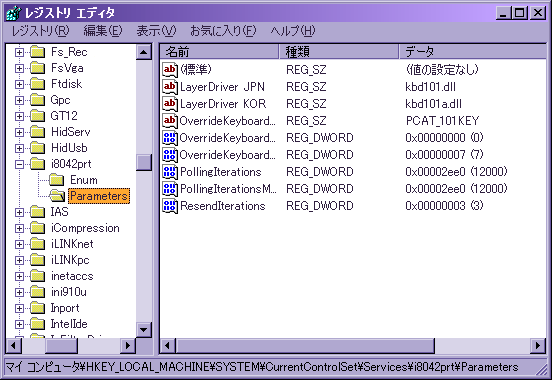Image resolution: width=552 pixels, height=380 pixels.
Task: Click the Ftdisk folder icon
Action: click(x=38, y=84)
